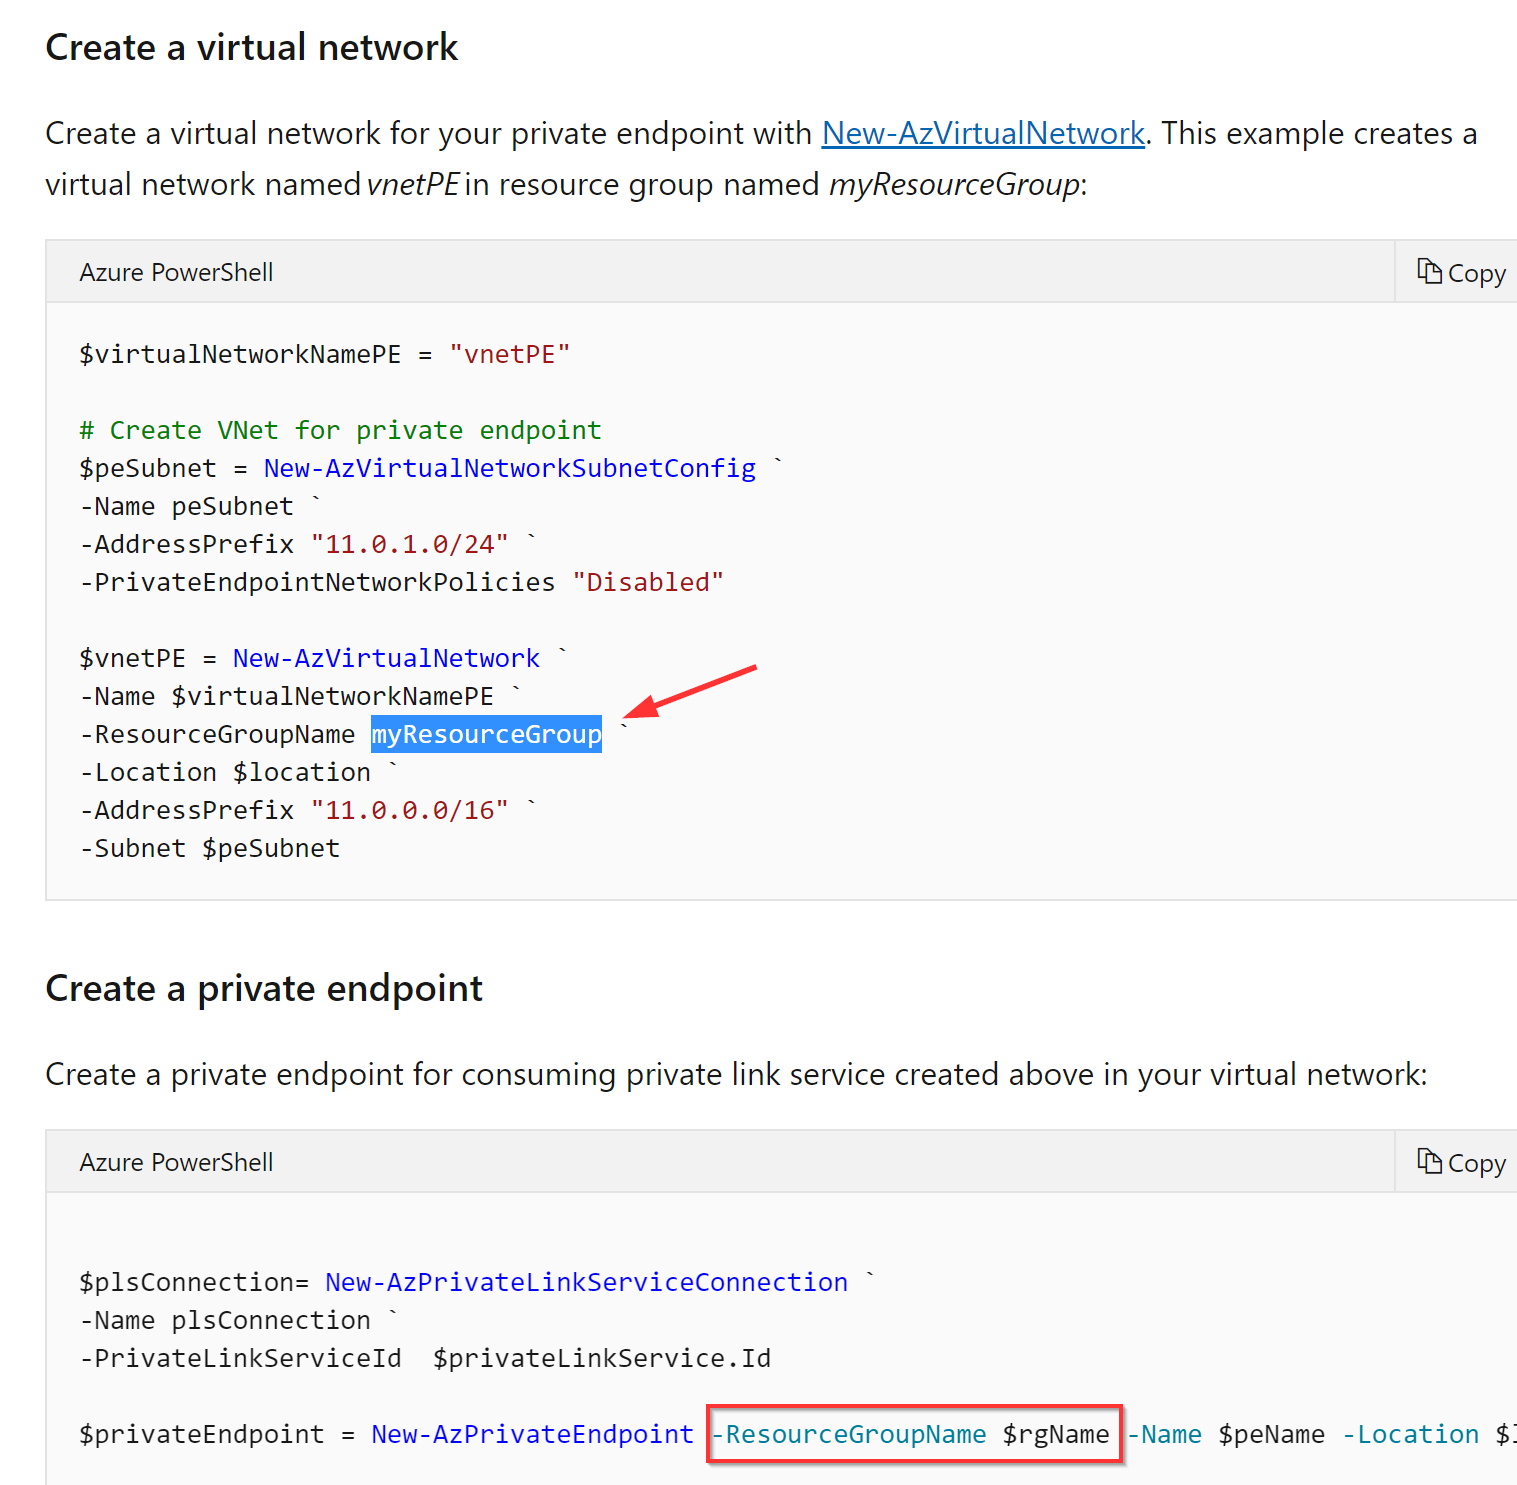Click '$privateLinkService.Id' in the code
1517x1485 pixels.
[x=602, y=1358]
